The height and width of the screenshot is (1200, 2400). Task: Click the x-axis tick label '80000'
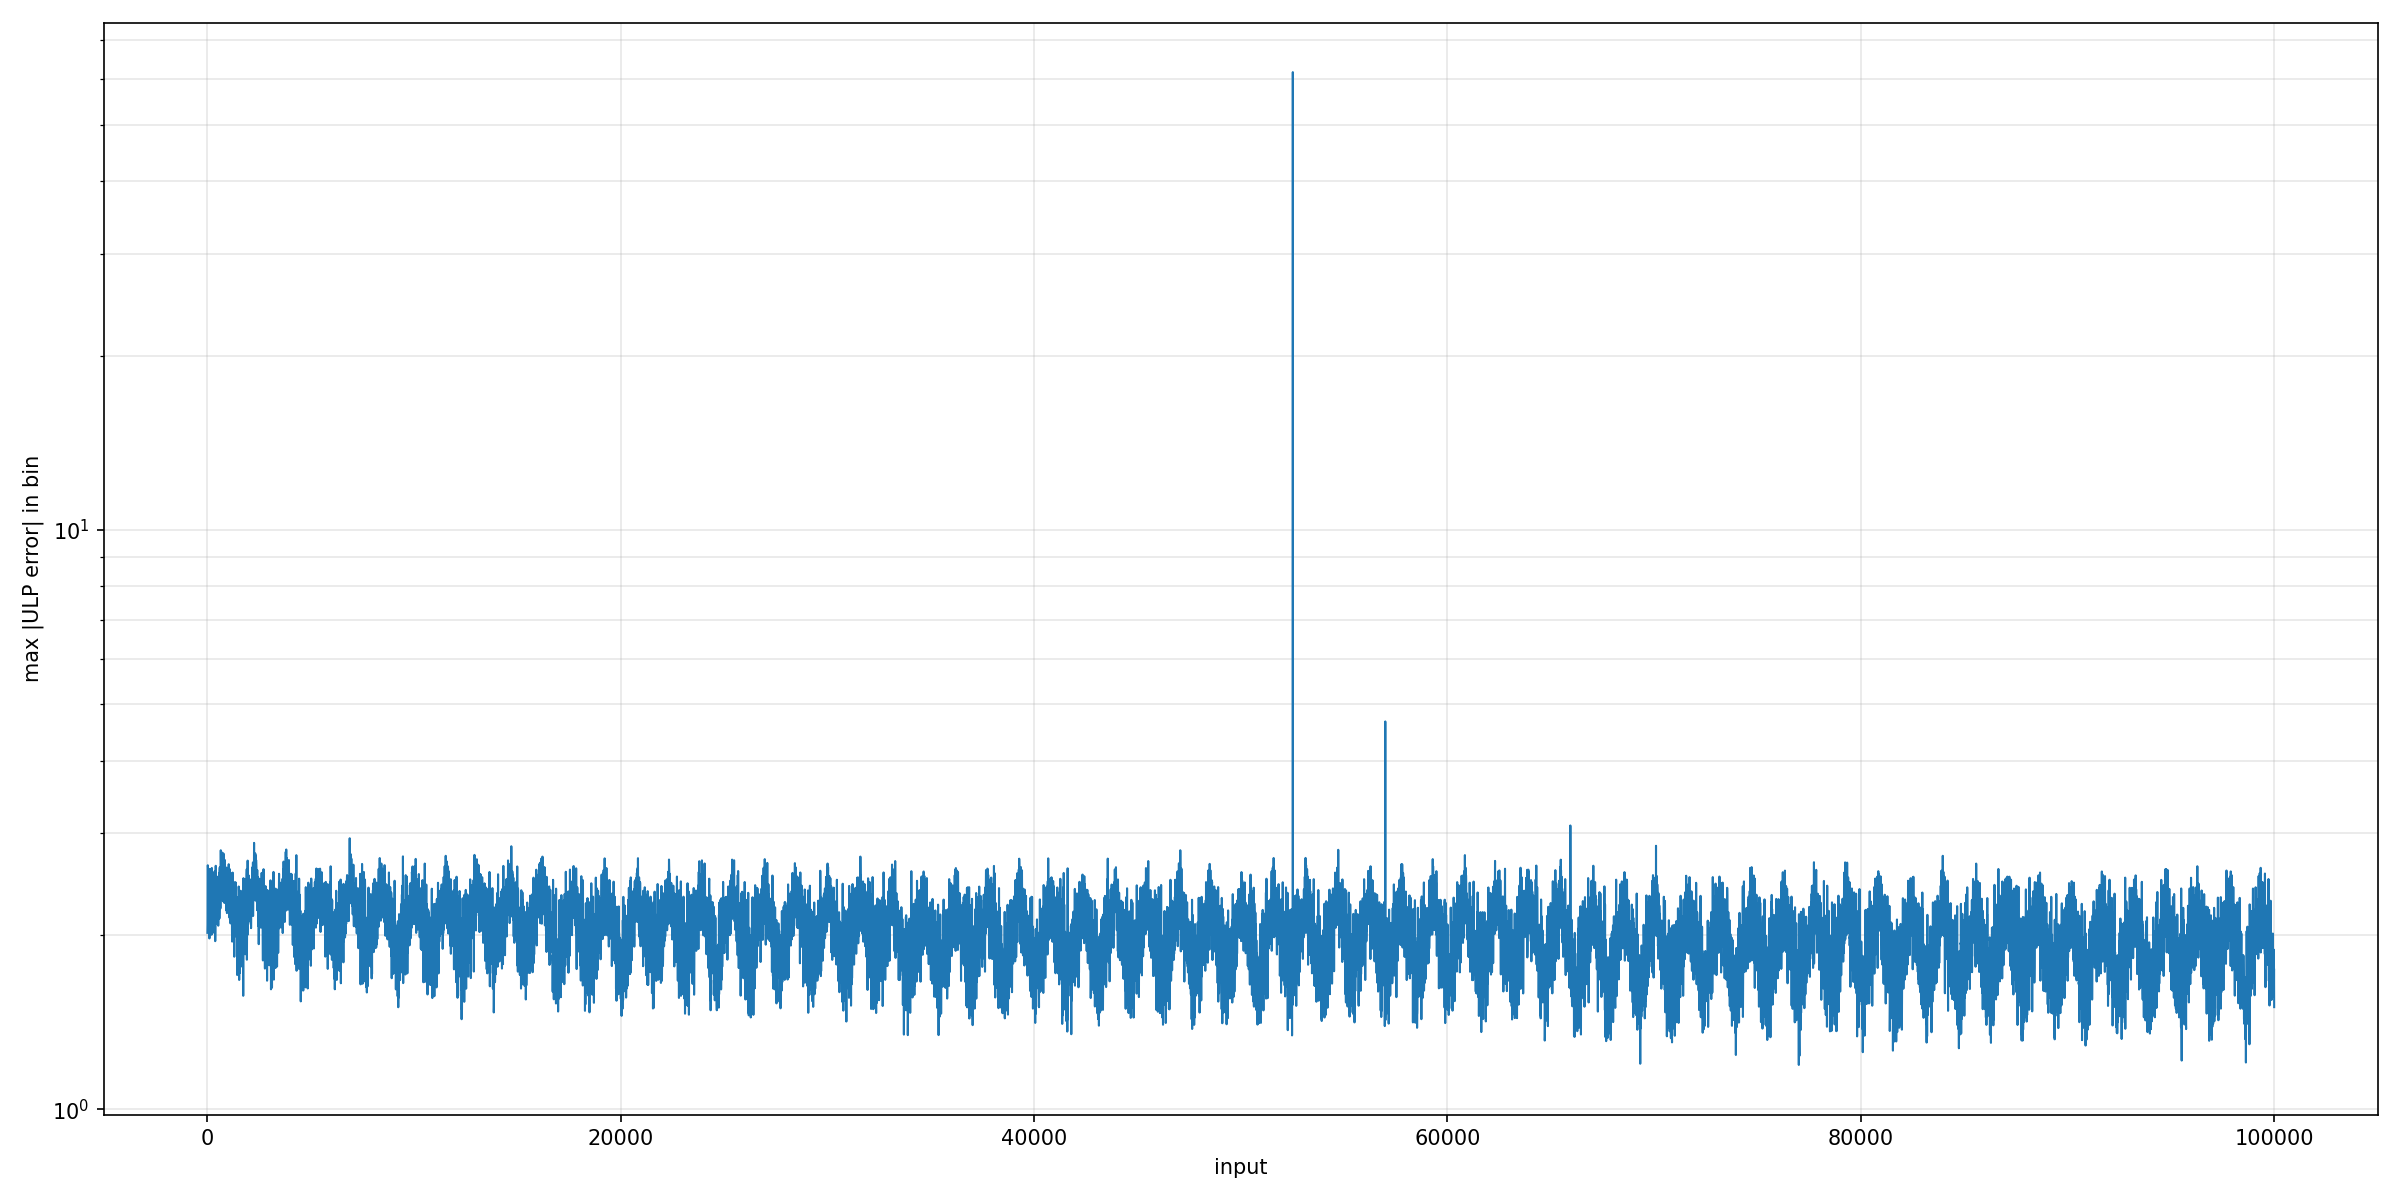pyautogui.click(x=1860, y=1138)
